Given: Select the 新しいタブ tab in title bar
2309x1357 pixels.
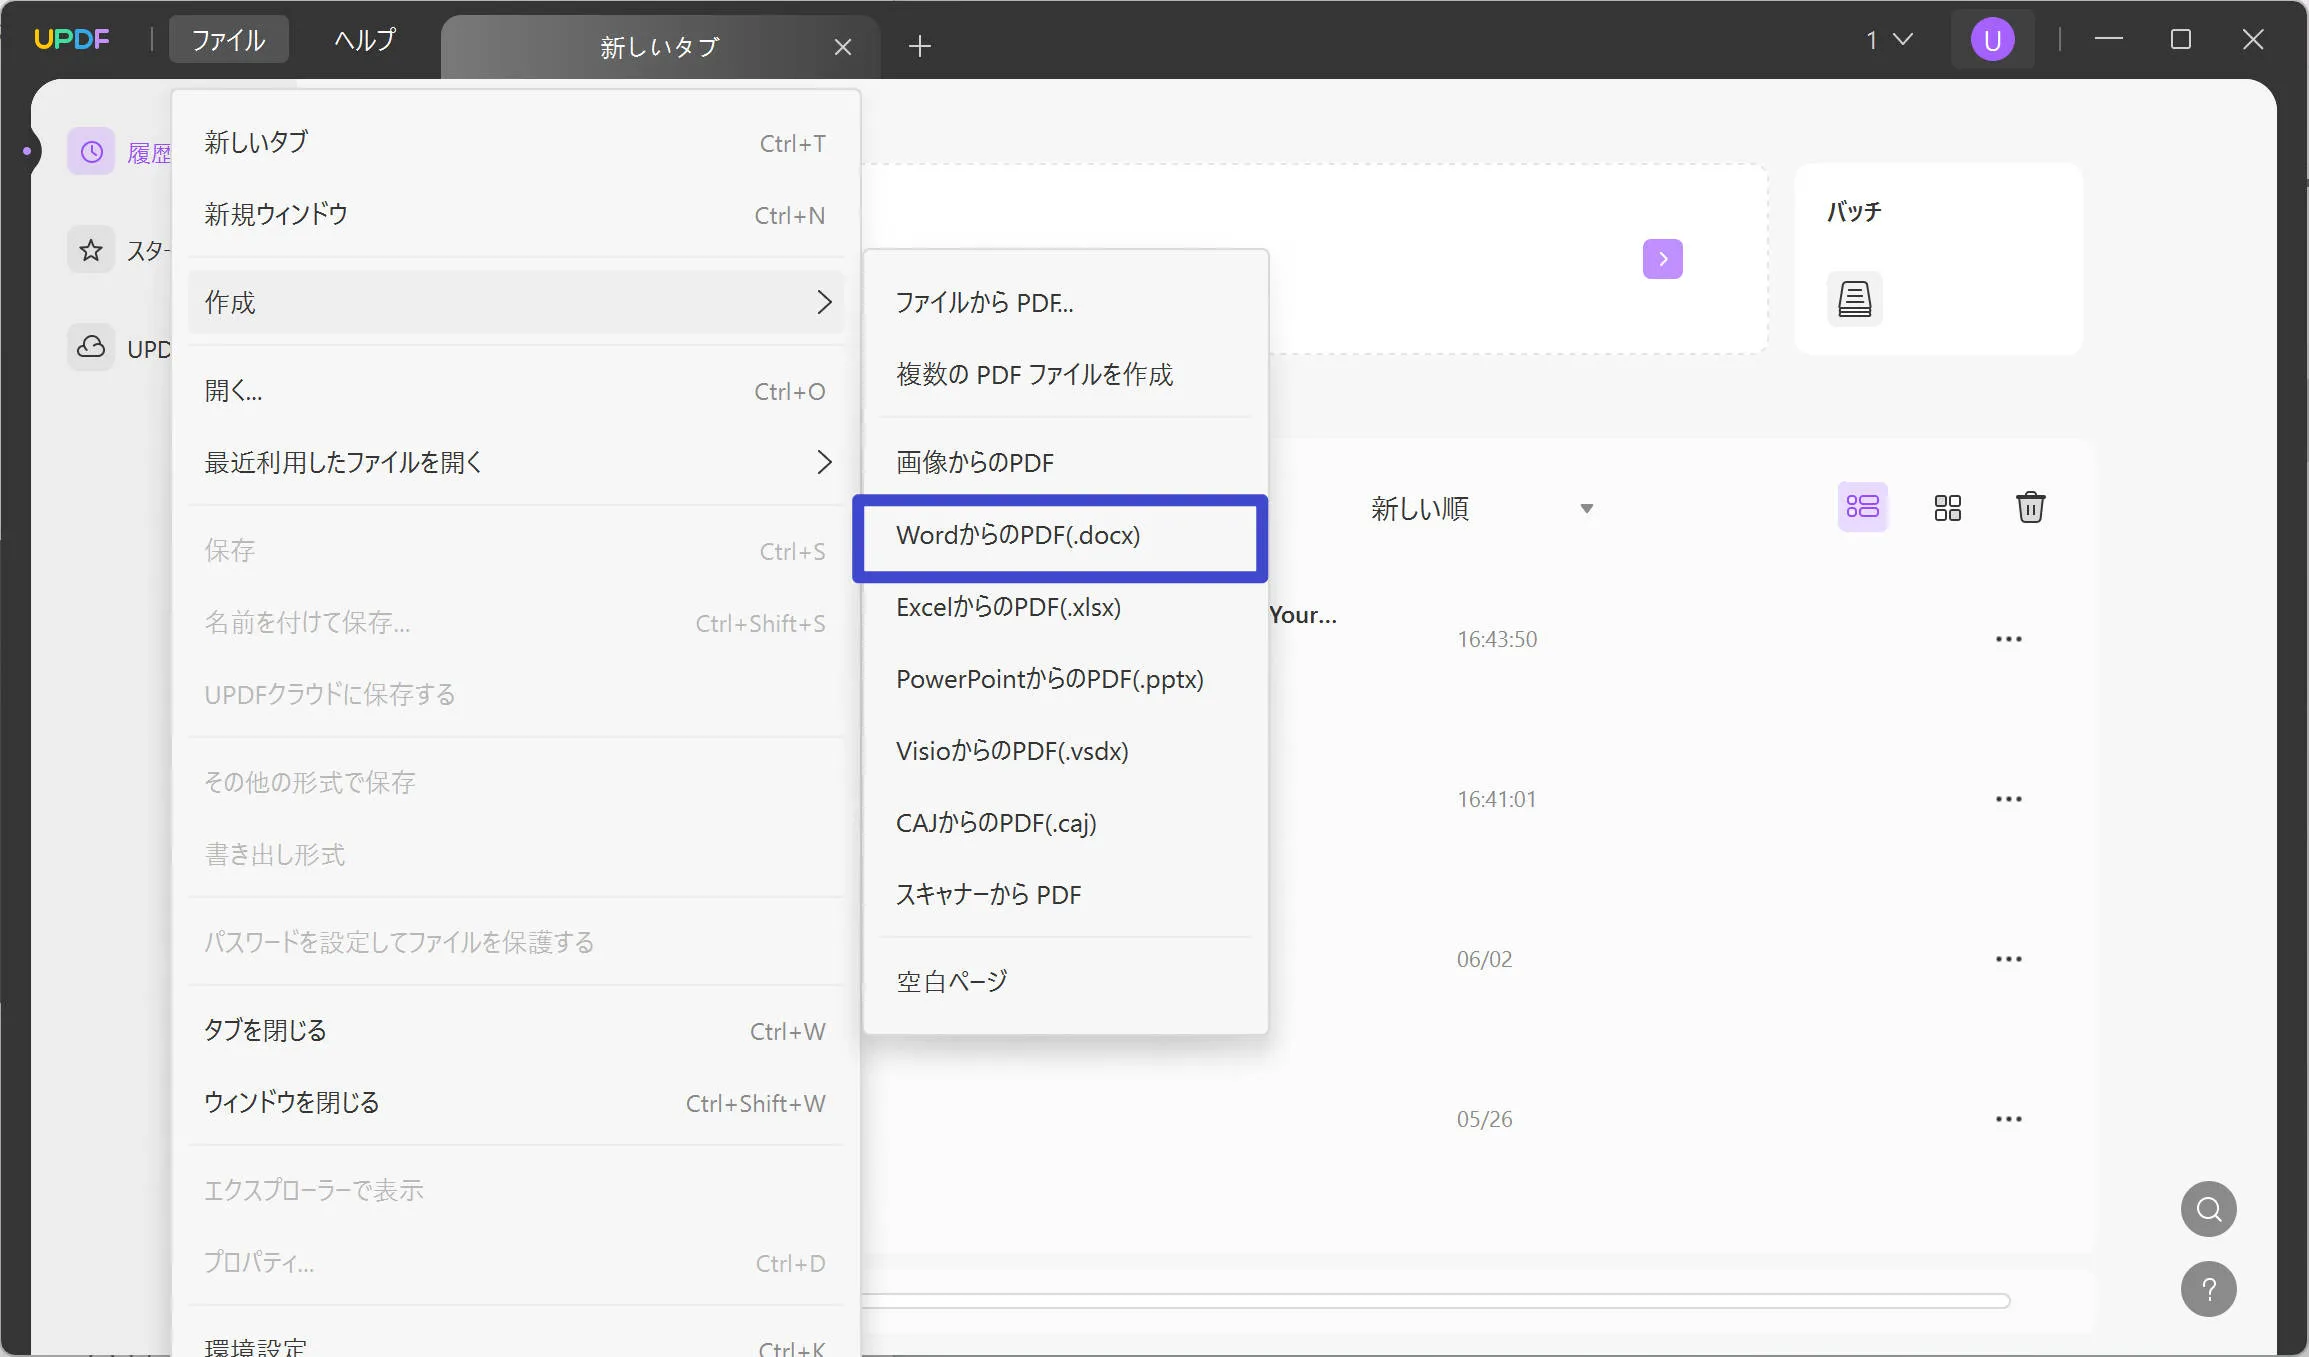Looking at the screenshot, I should 660,47.
